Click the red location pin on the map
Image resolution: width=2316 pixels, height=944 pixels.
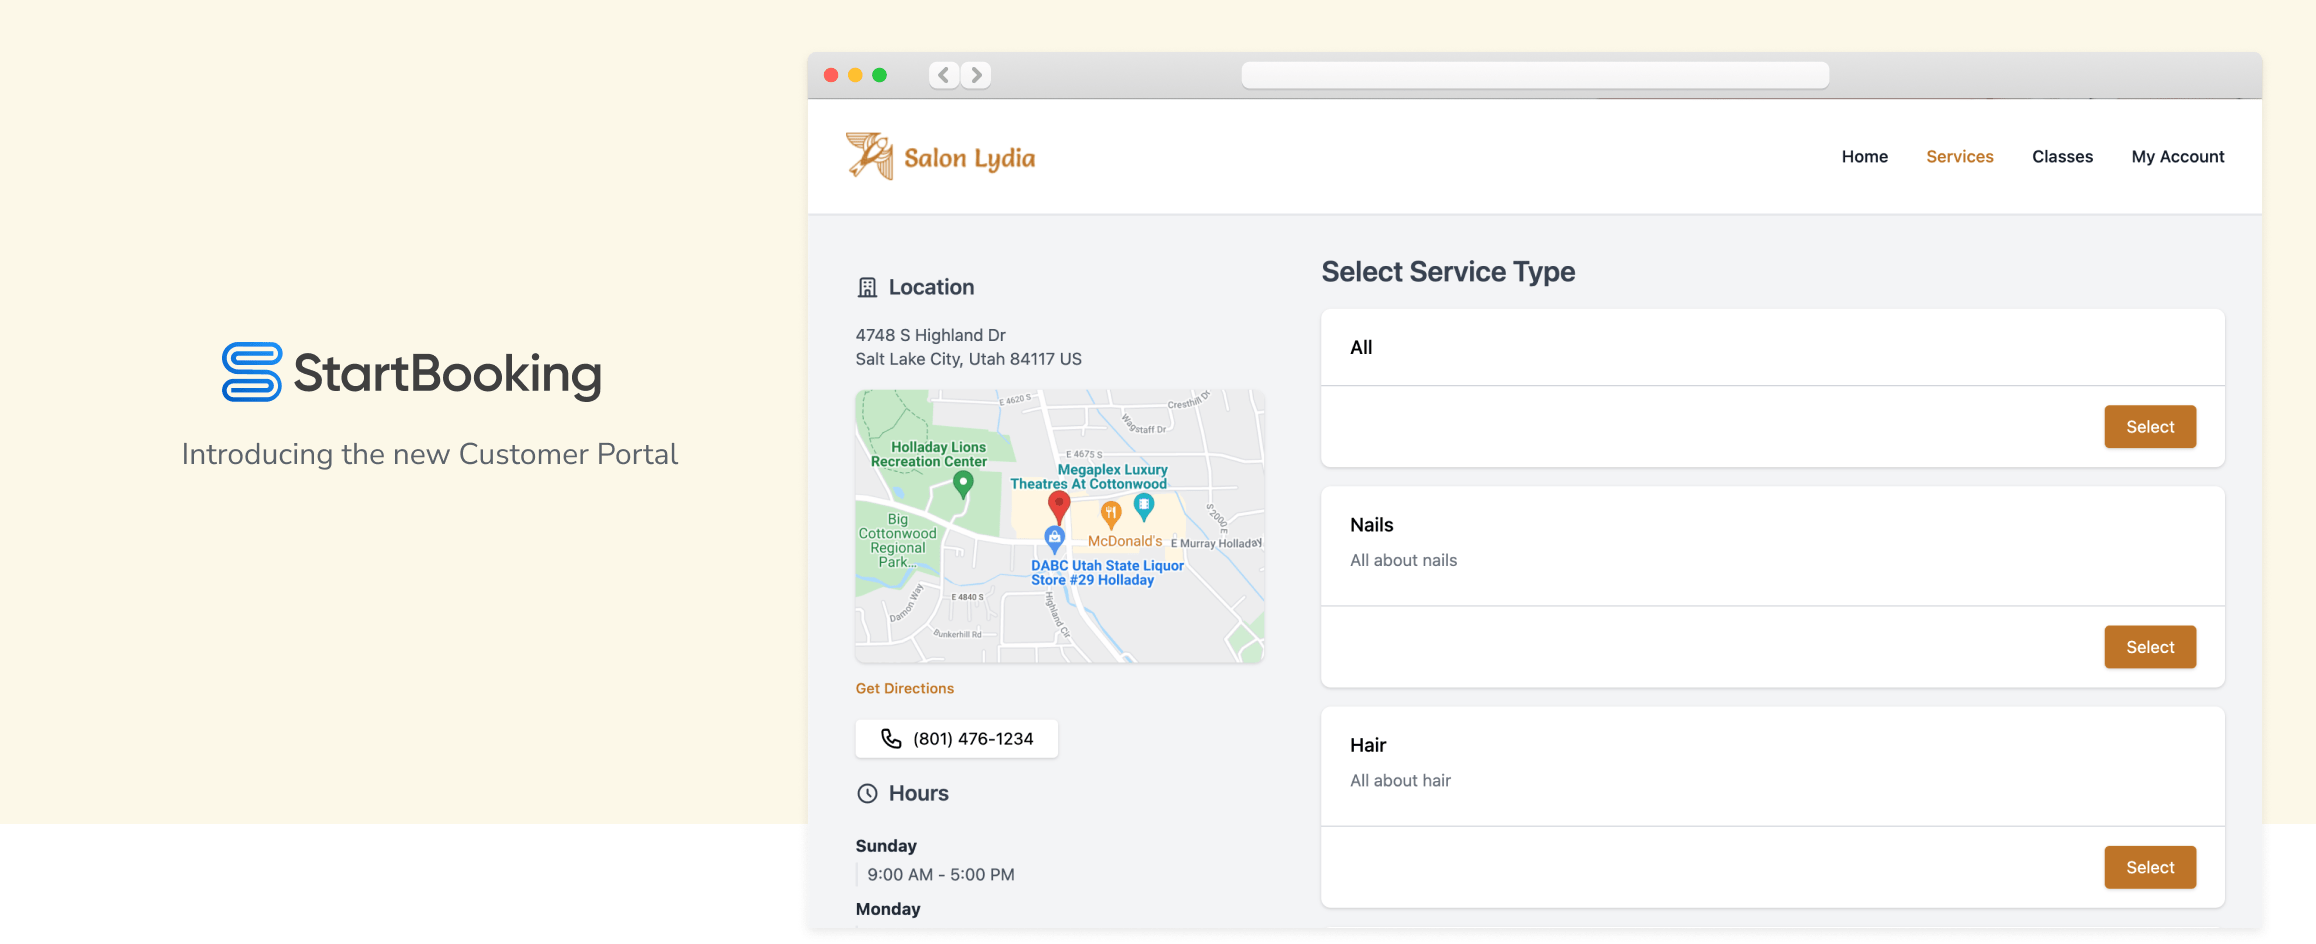click(1059, 506)
